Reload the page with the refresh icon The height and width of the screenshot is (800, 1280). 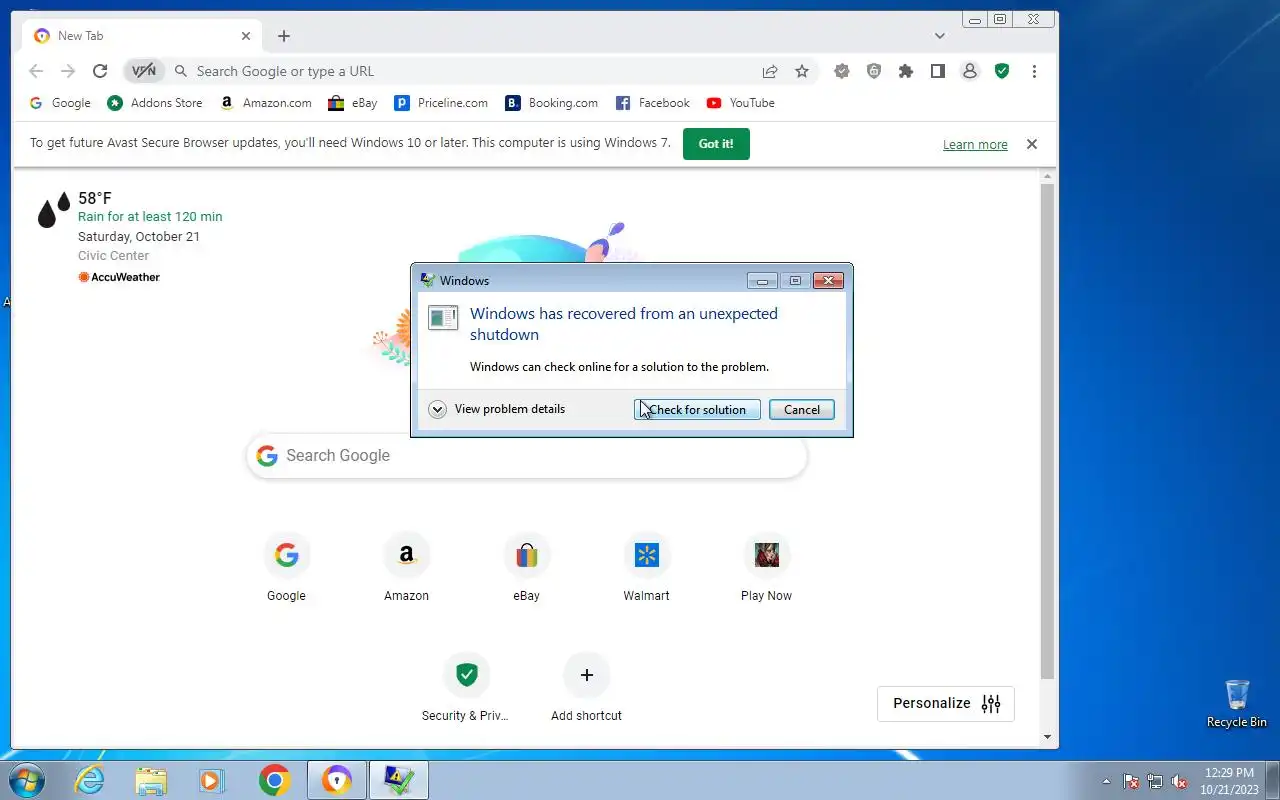pos(100,71)
